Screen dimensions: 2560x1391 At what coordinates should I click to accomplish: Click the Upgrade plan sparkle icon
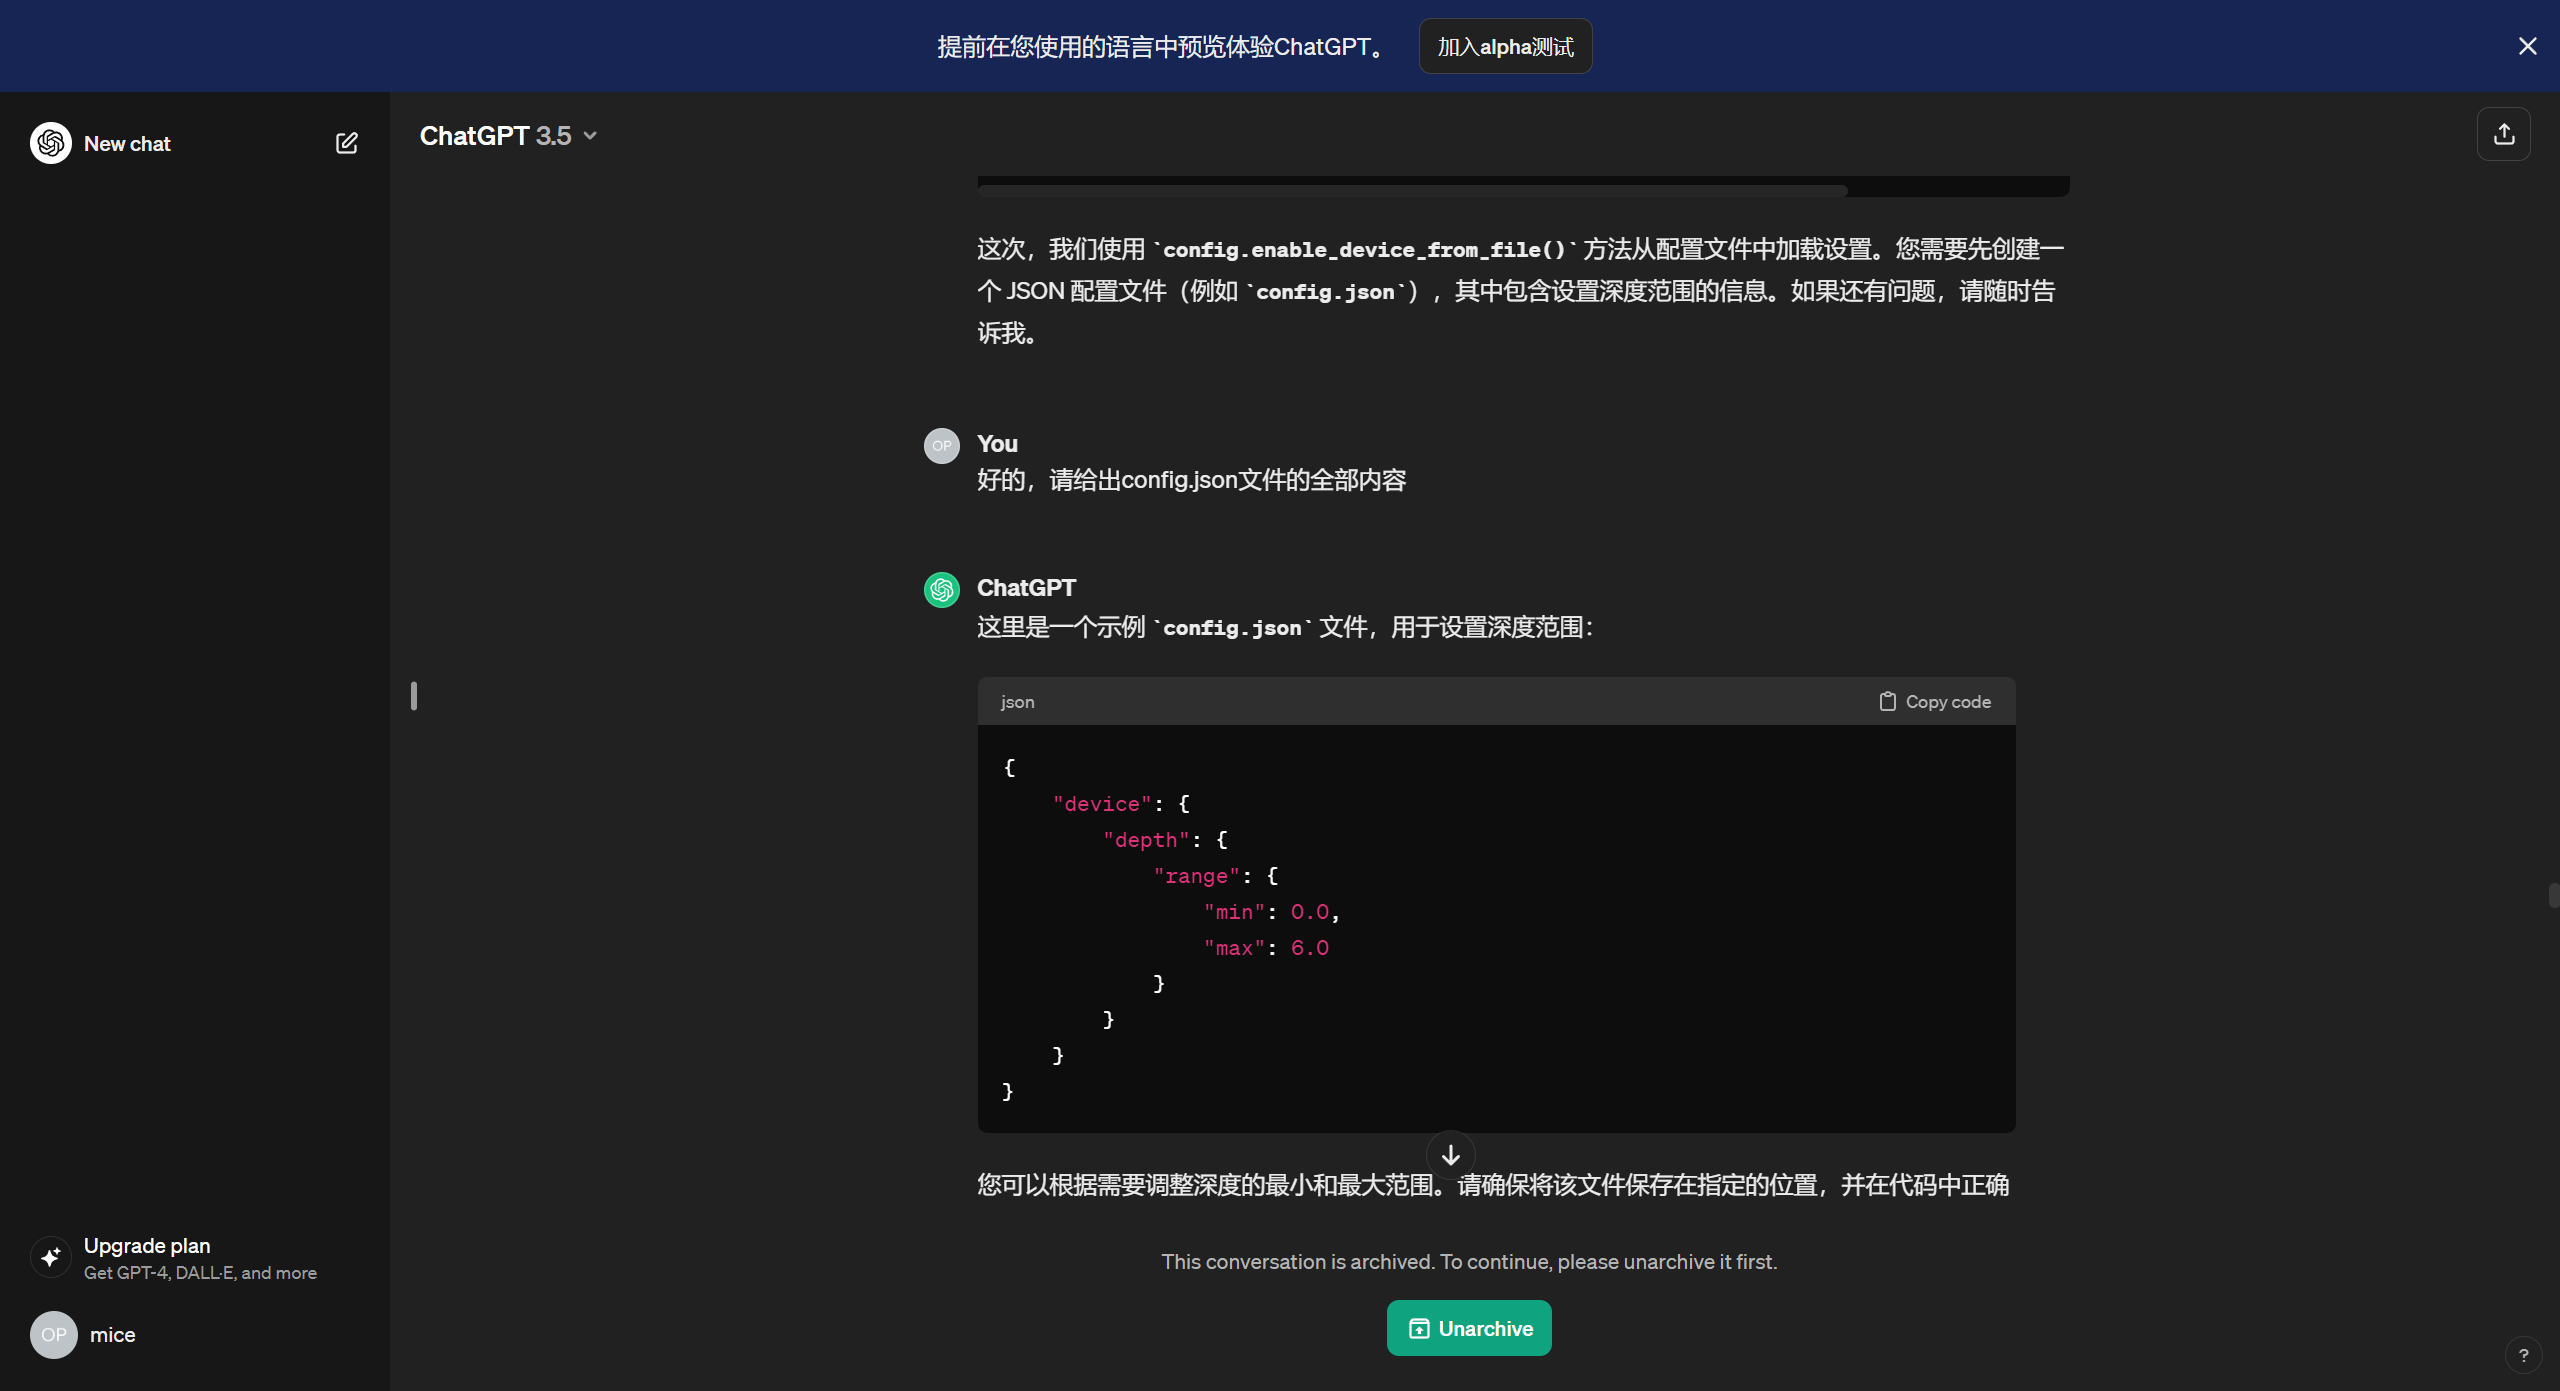coord(51,1257)
